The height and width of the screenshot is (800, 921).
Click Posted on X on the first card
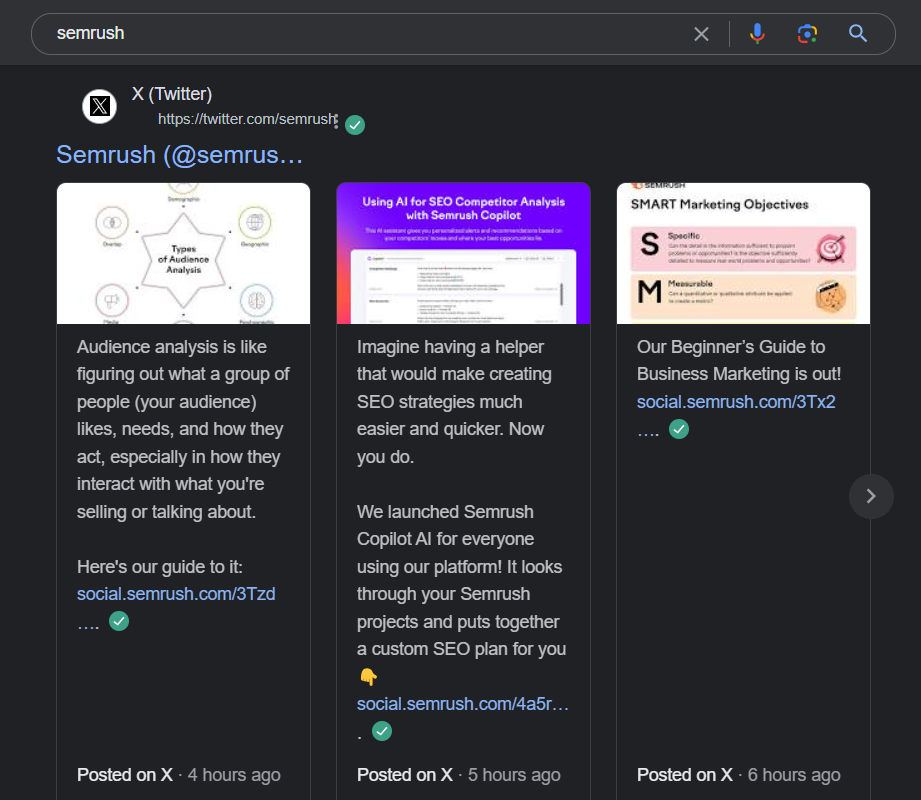click(125, 774)
